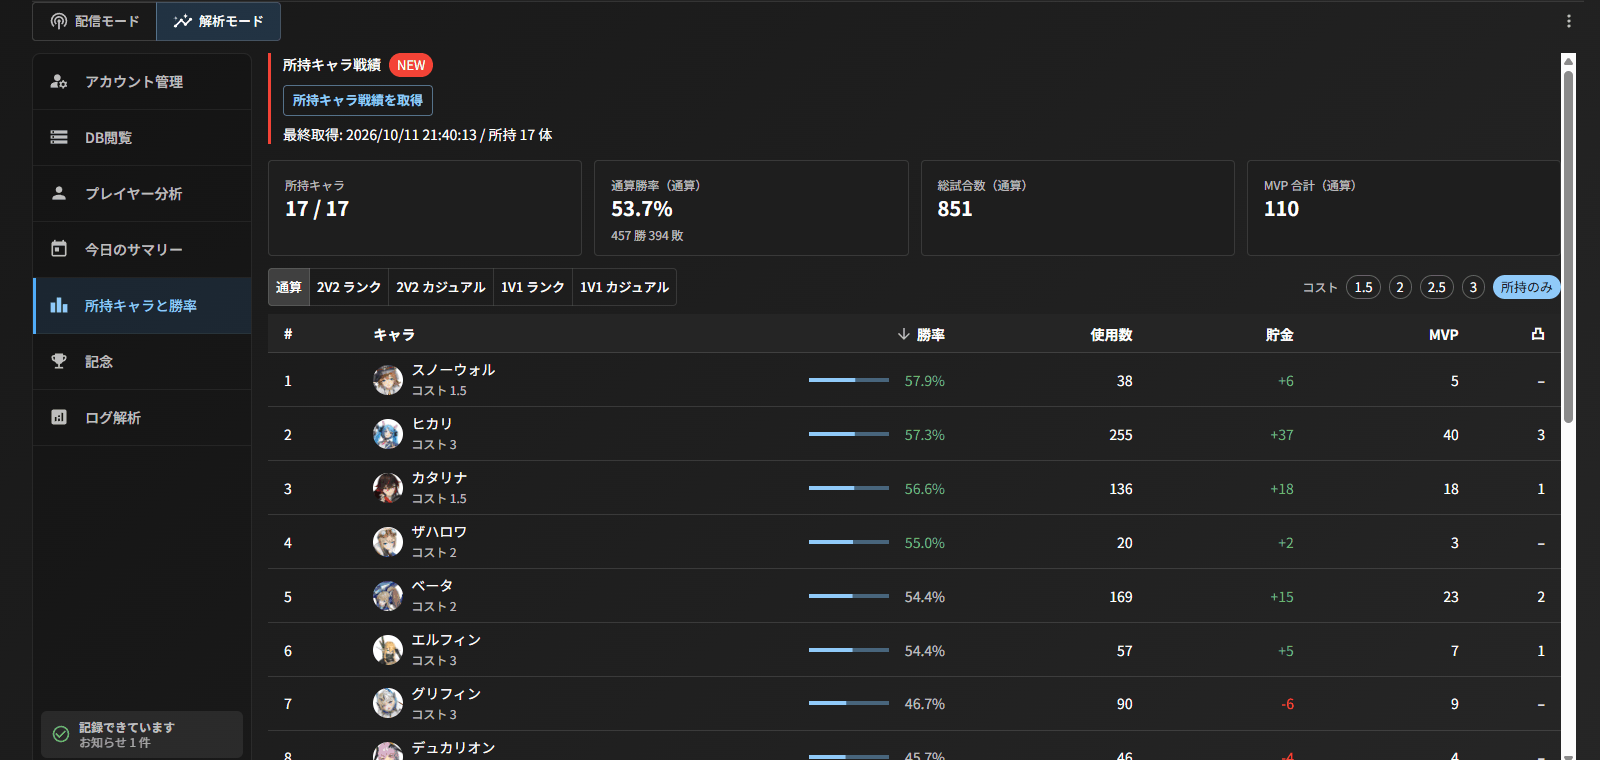This screenshot has height=760, width=1600.
Task: Switch to the 1V1 ランク tab
Action: coord(533,287)
